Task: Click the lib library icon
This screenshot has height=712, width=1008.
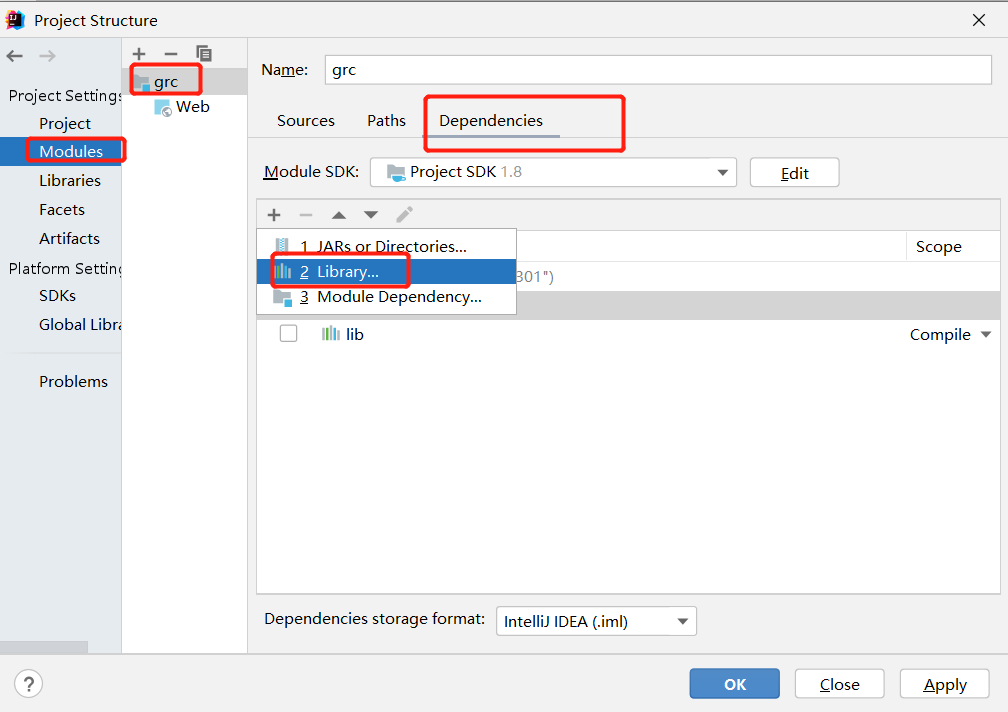Action: click(x=330, y=334)
